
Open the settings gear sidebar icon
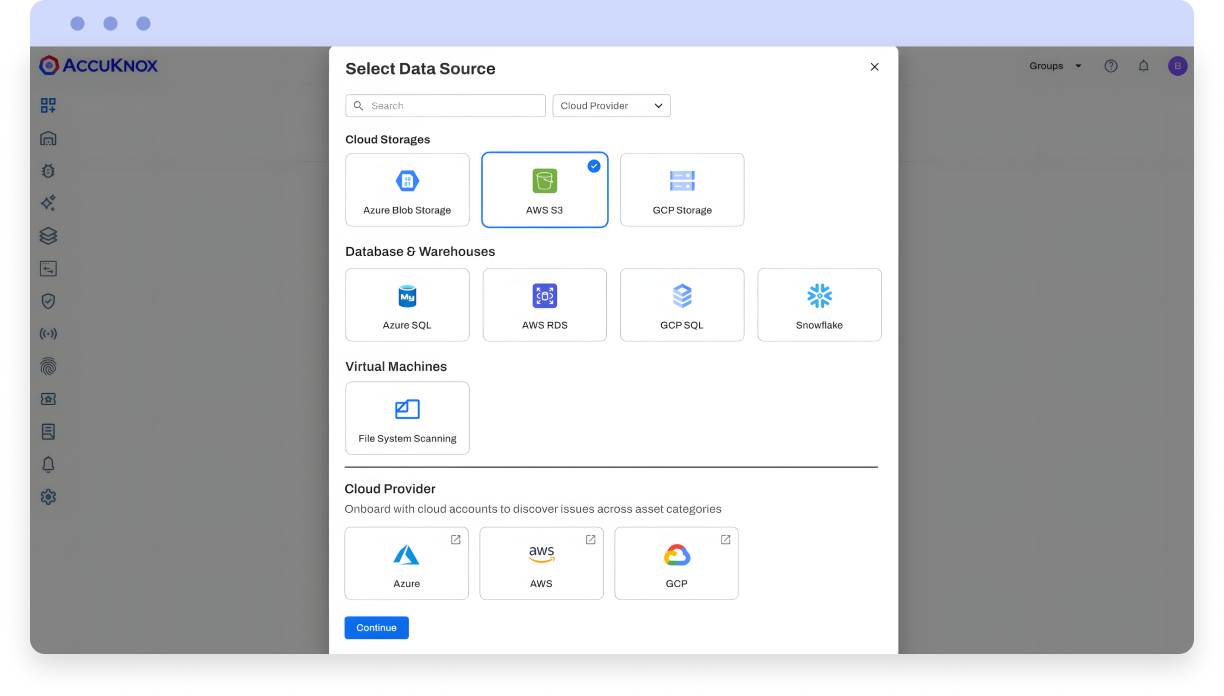click(x=48, y=497)
